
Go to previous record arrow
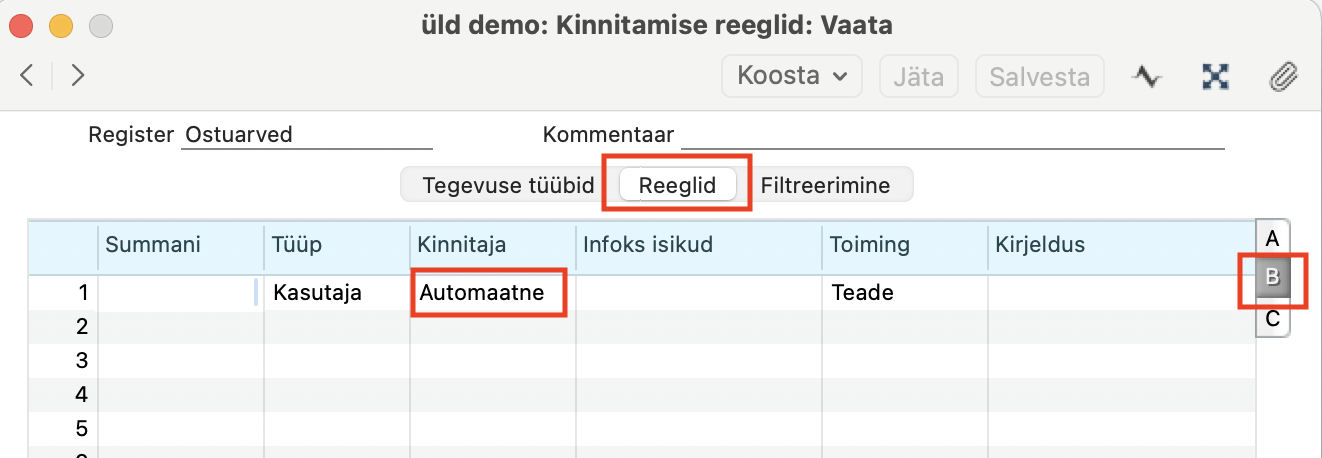[28, 75]
